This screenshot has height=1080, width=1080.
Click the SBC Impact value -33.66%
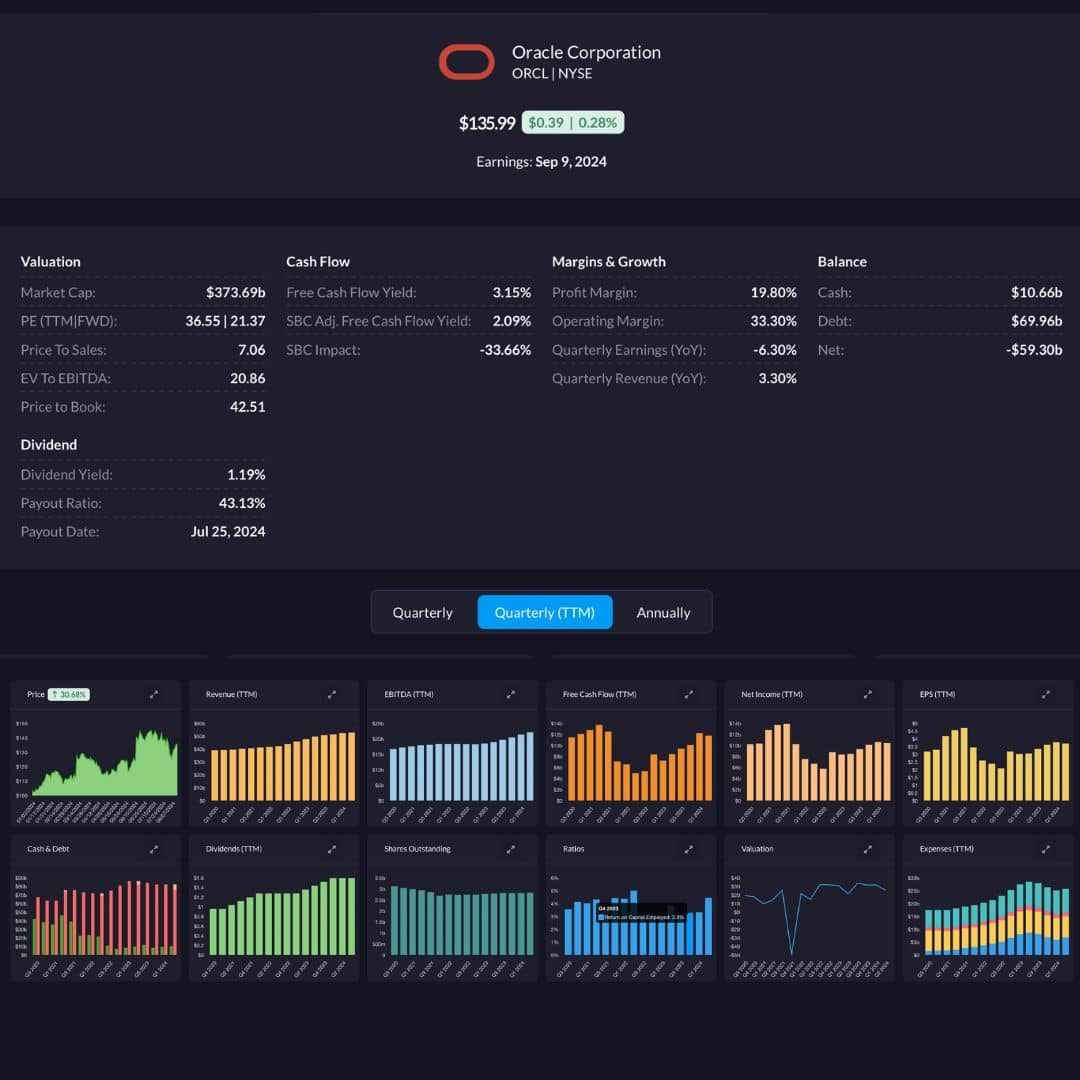506,350
